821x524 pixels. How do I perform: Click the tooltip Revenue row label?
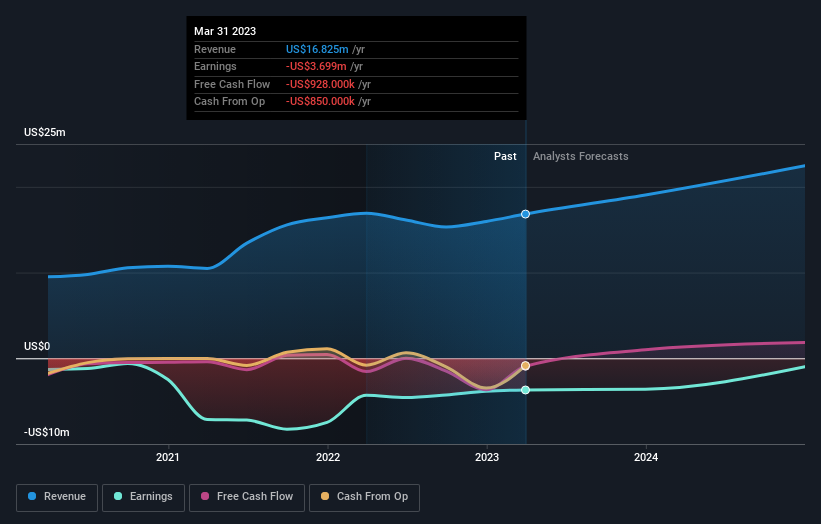pos(215,49)
